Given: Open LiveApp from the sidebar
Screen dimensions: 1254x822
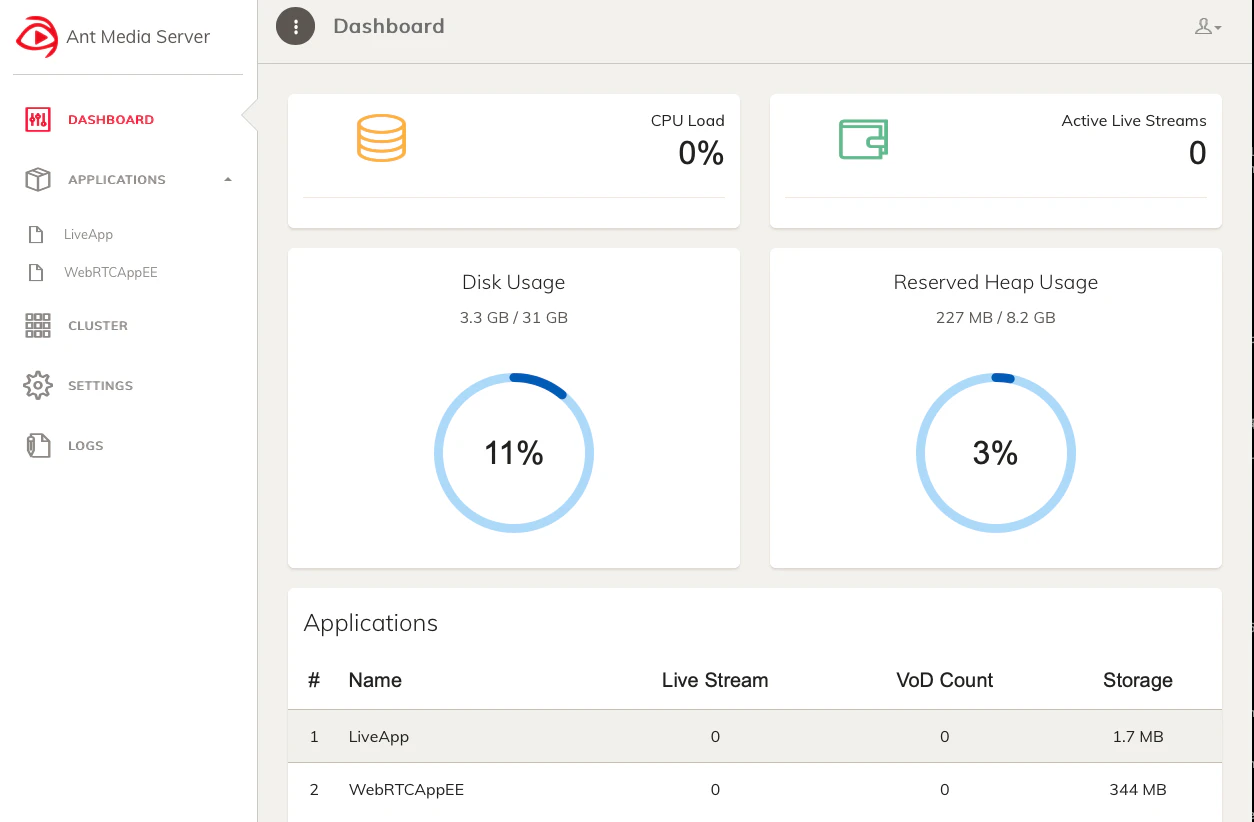Looking at the screenshot, I should coord(88,235).
